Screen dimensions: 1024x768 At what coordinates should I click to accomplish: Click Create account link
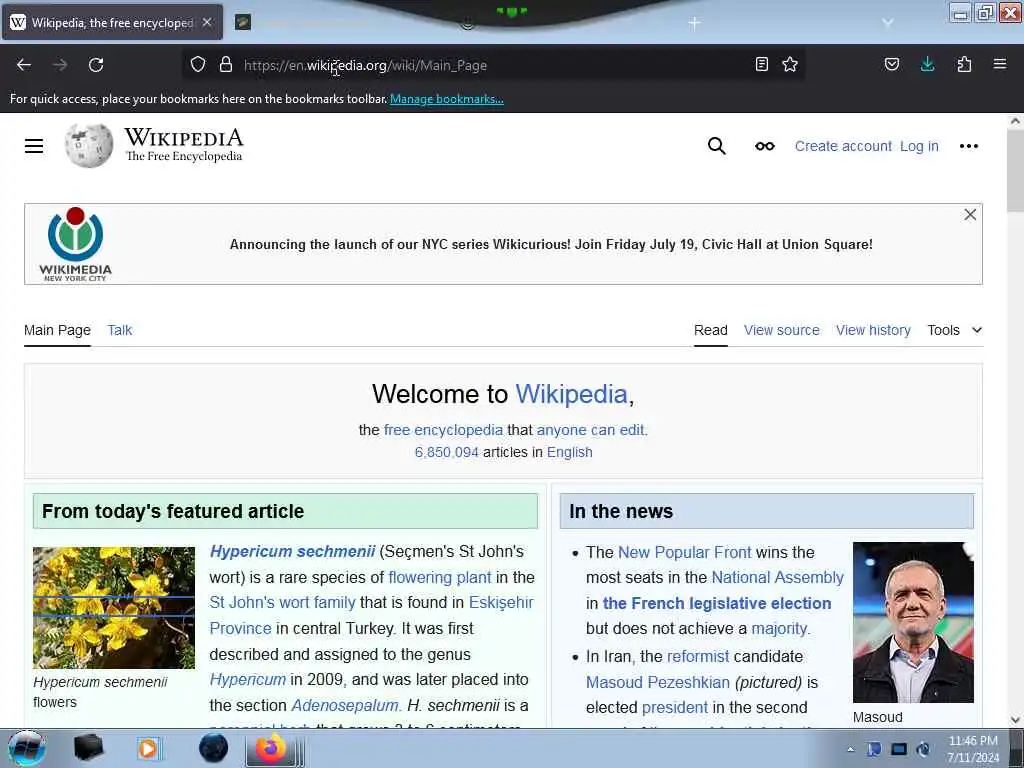coord(842,146)
